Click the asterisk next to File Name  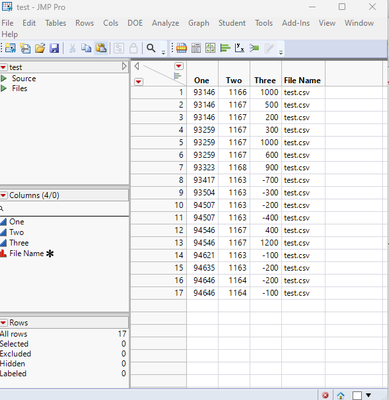click(x=50, y=254)
